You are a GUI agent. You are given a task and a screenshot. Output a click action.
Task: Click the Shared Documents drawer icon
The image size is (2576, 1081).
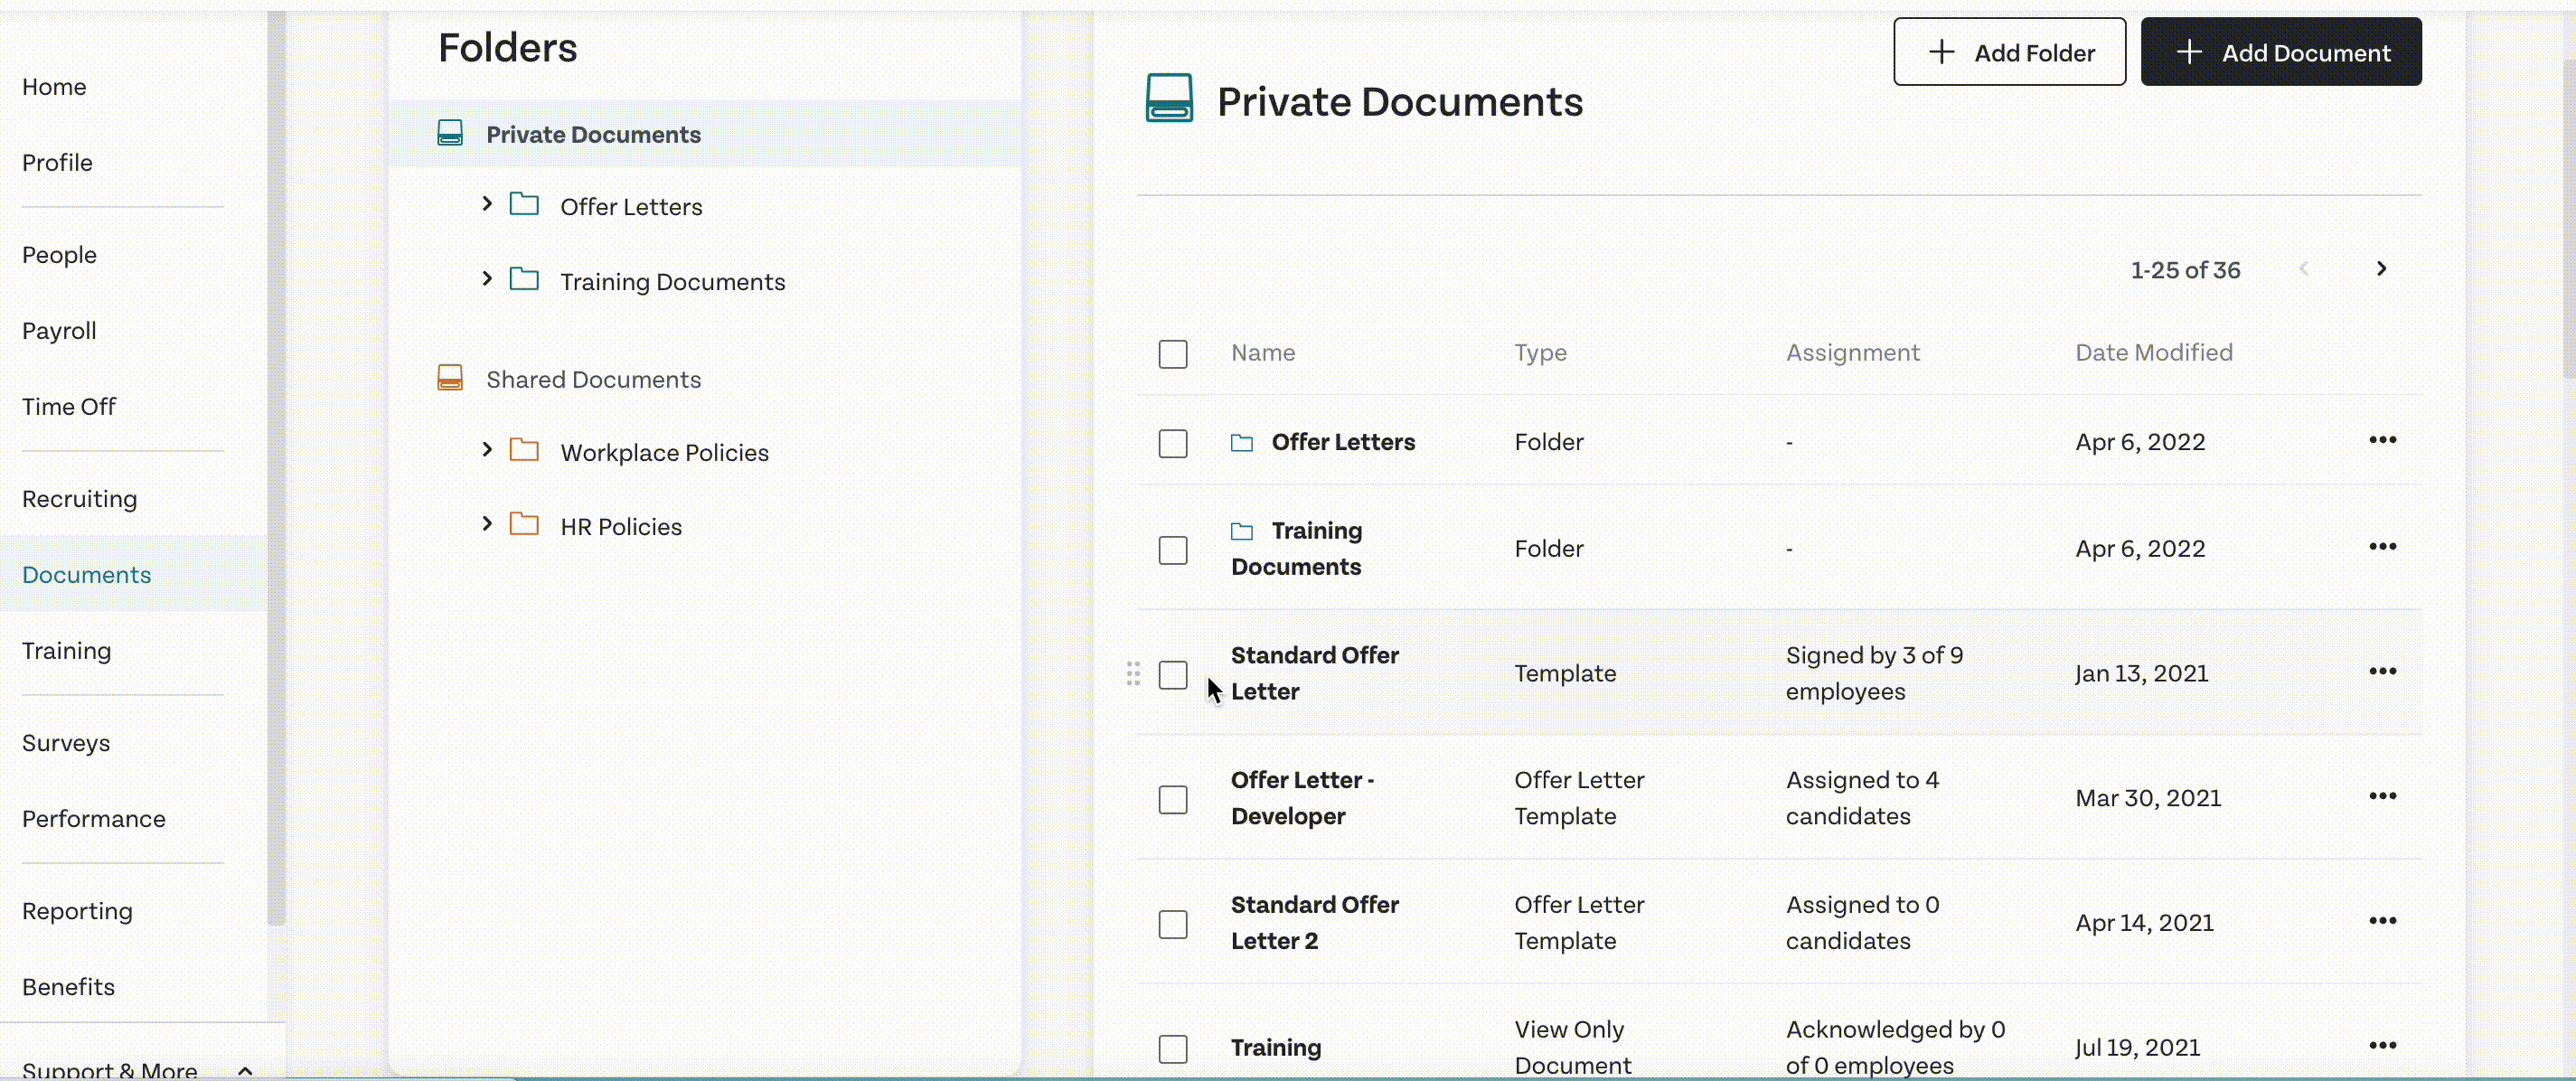tap(450, 378)
